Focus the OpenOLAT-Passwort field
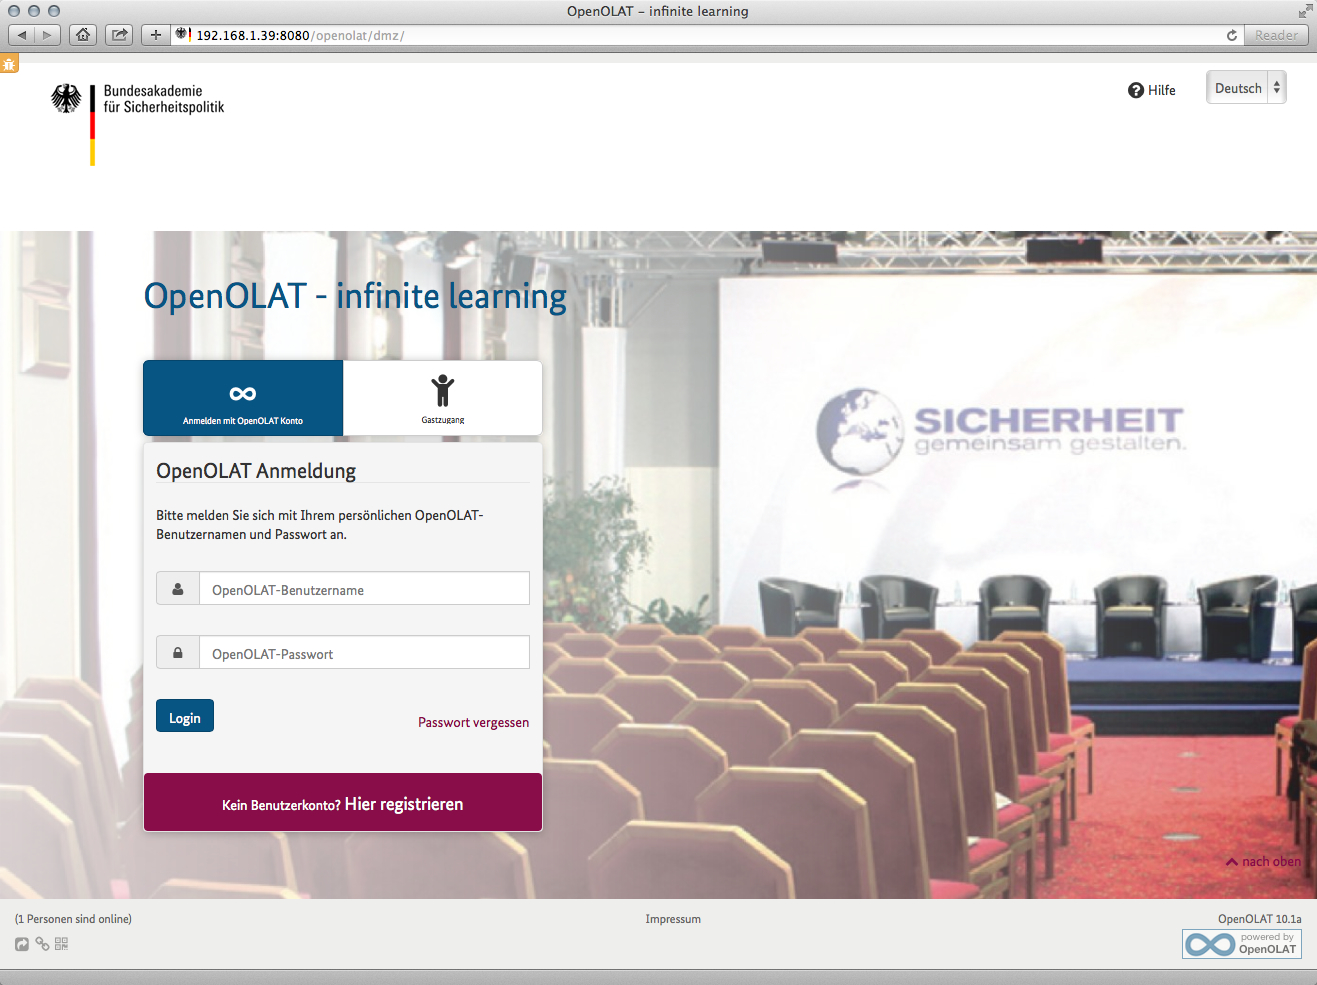Viewport: 1317px width, 985px height. point(364,653)
